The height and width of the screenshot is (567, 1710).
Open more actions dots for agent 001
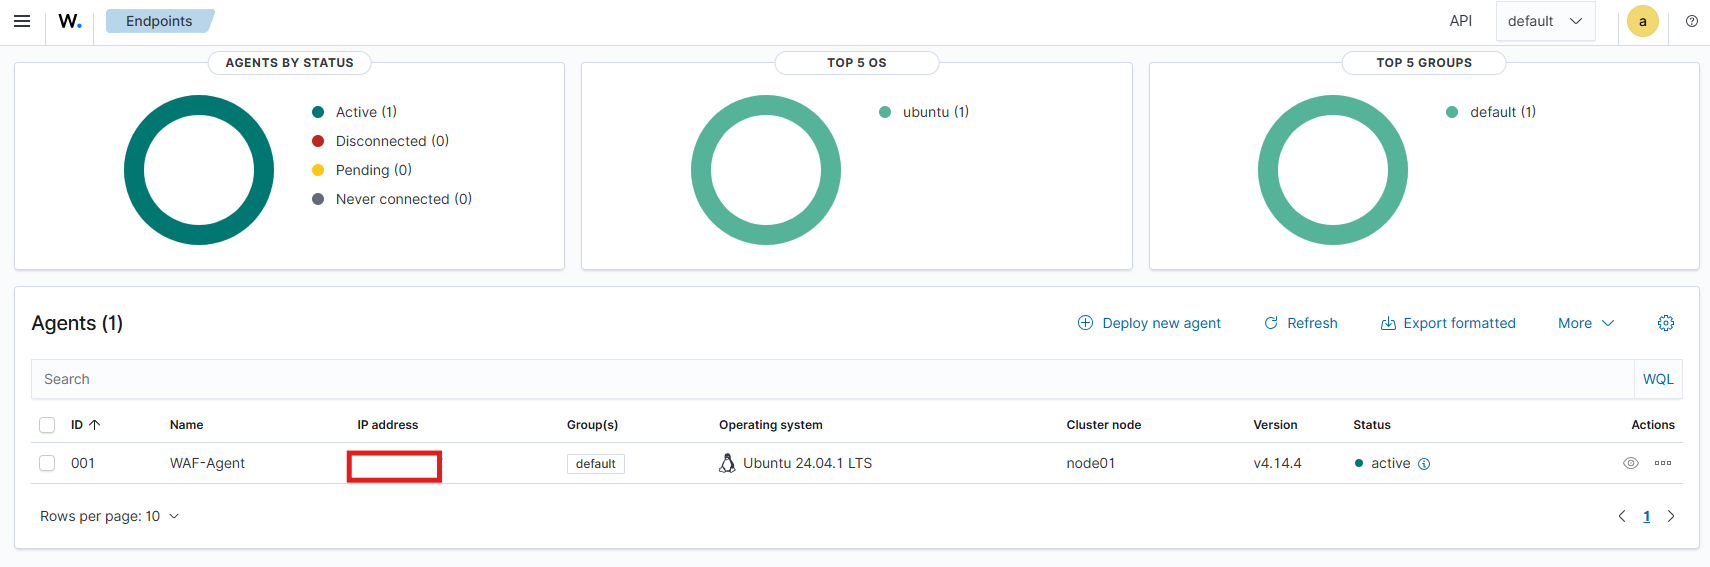pos(1663,463)
